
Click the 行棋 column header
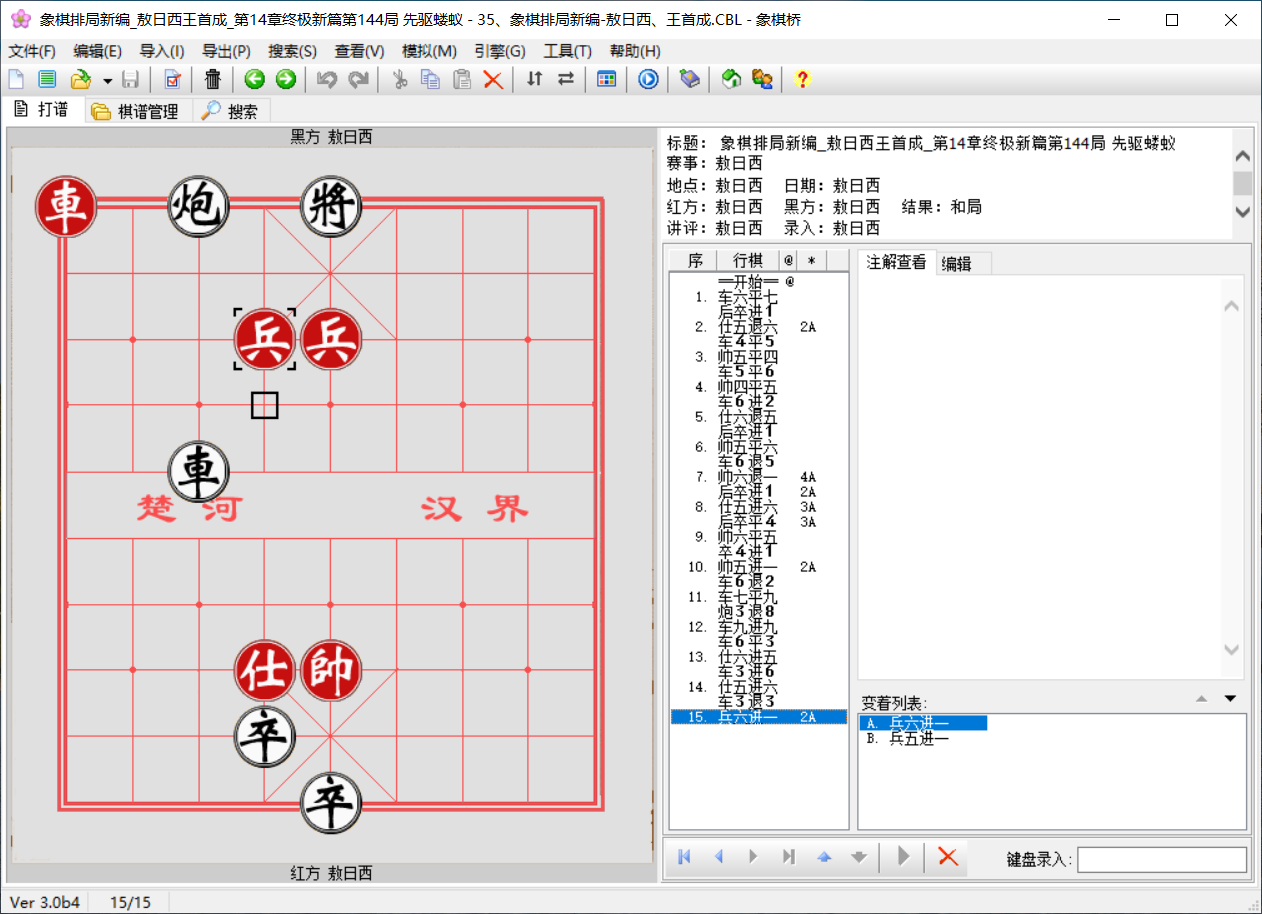click(748, 261)
